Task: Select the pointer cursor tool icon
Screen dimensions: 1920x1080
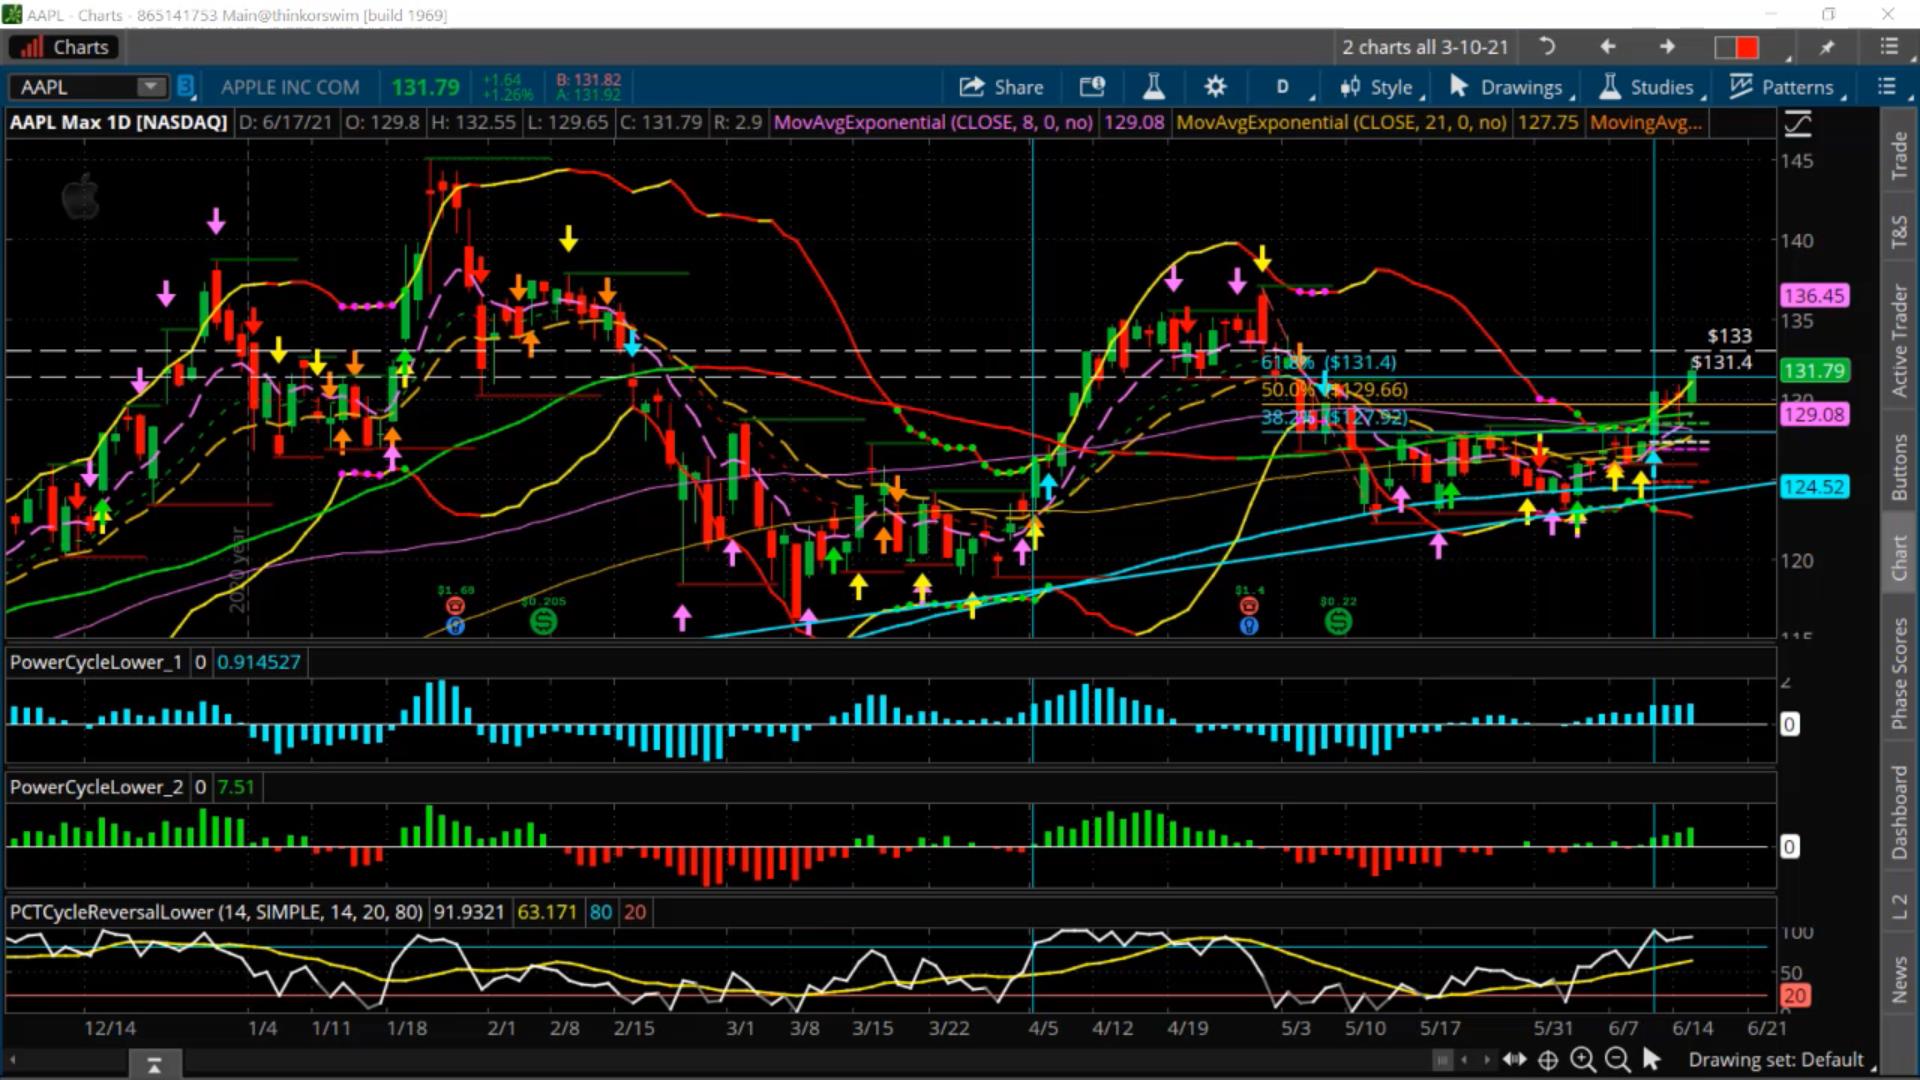Action: pos(1652,1059)
